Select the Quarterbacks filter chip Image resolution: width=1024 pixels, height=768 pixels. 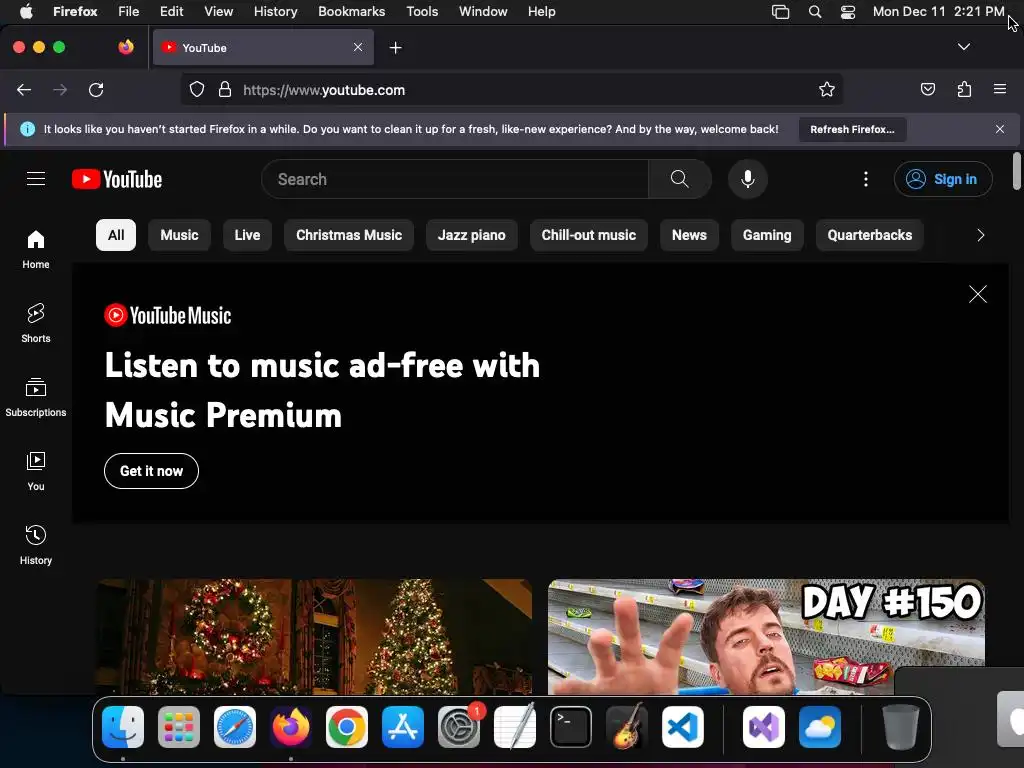coord(869,235)
